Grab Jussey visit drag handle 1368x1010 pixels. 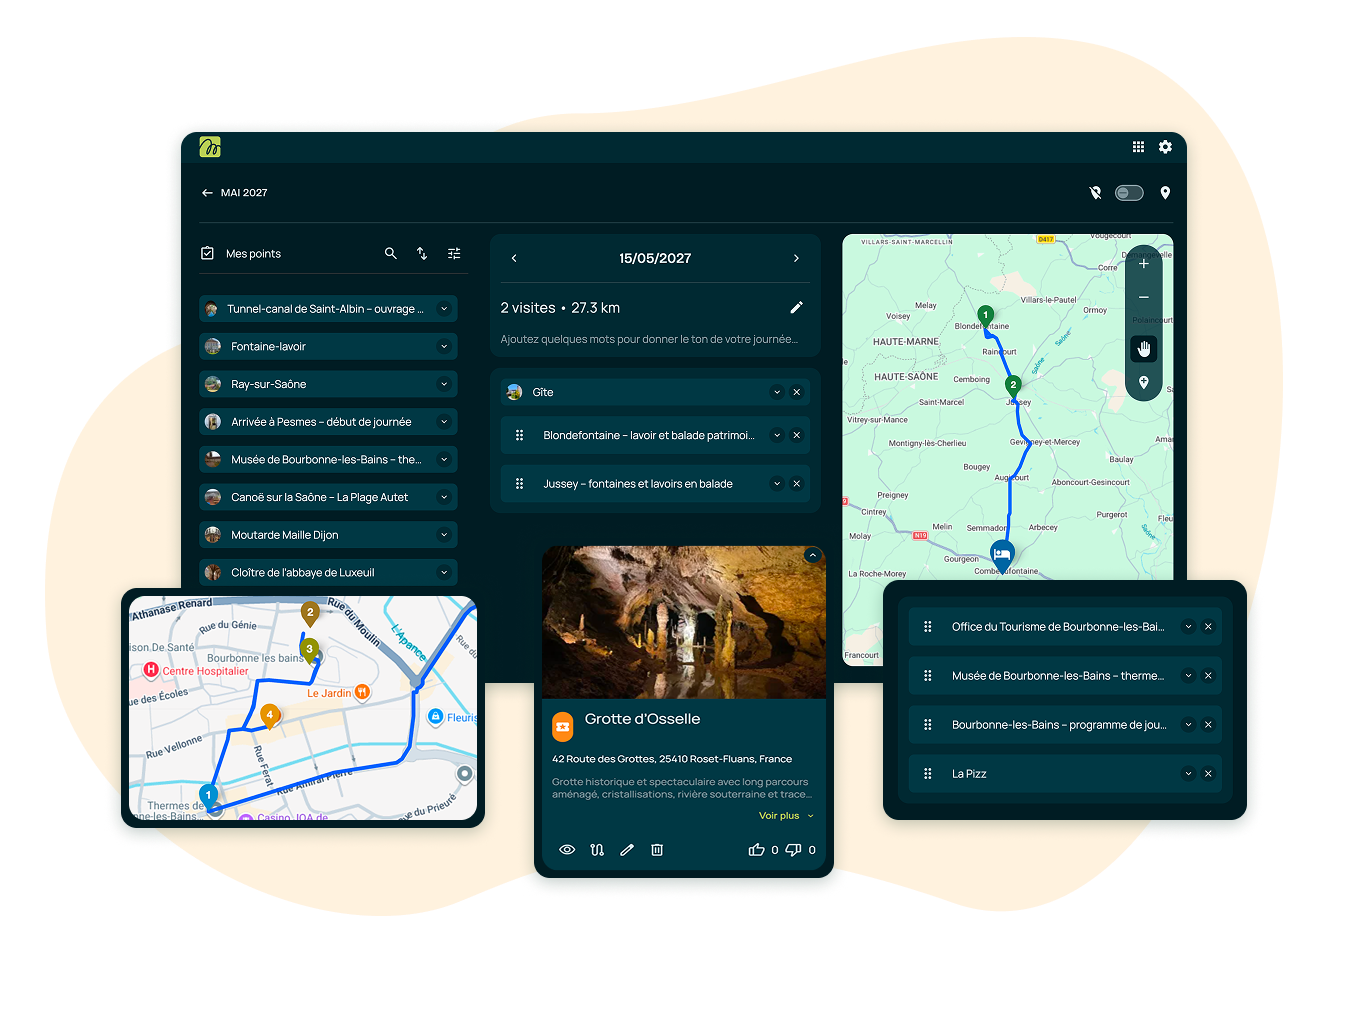click(519, 484)
